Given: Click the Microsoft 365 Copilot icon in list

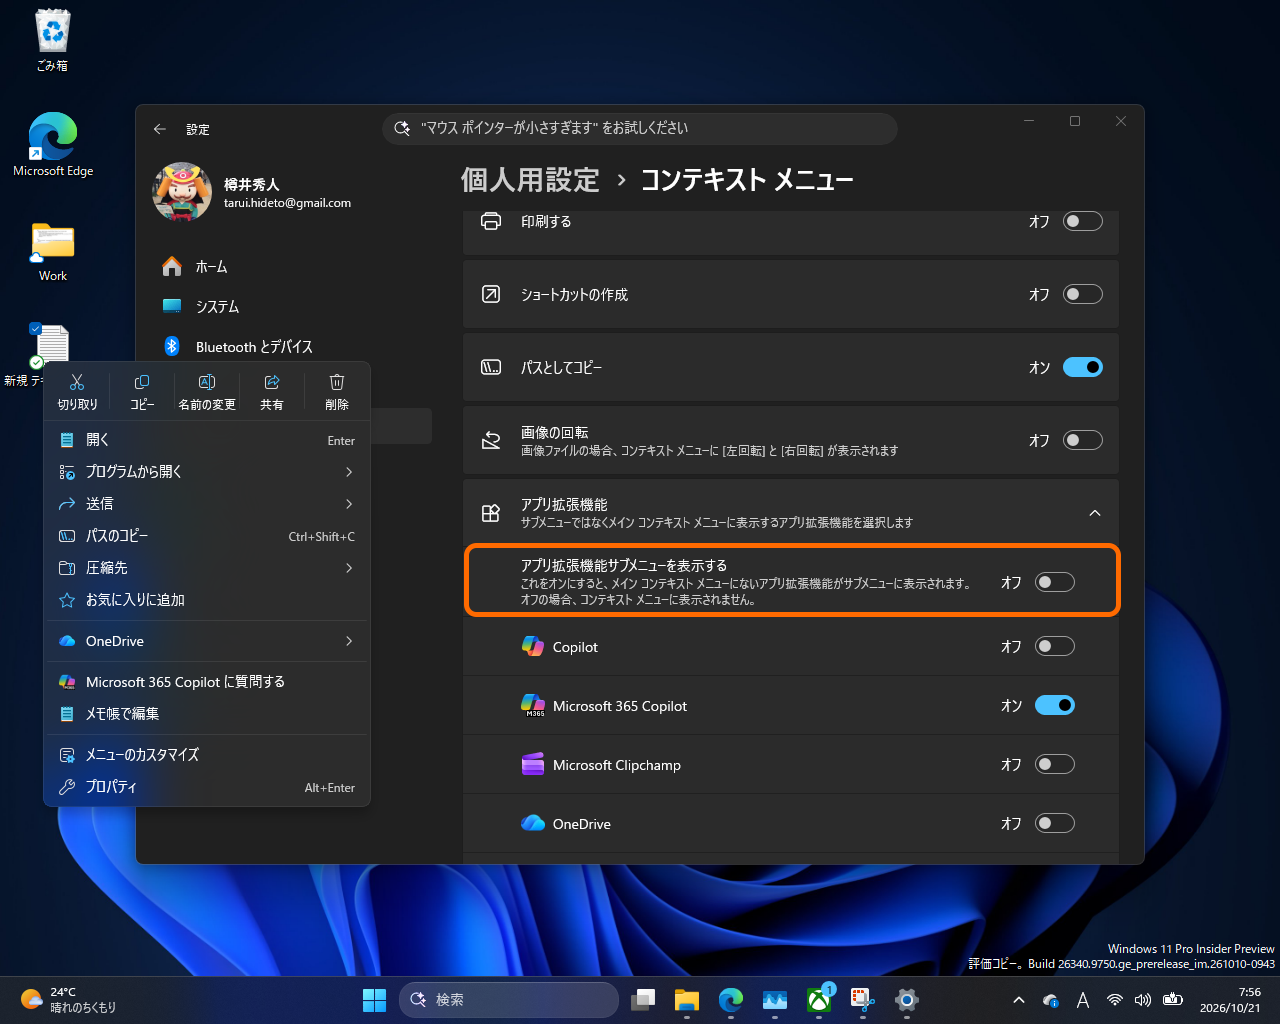Looking at the screenshot, I should coord(533,705).
